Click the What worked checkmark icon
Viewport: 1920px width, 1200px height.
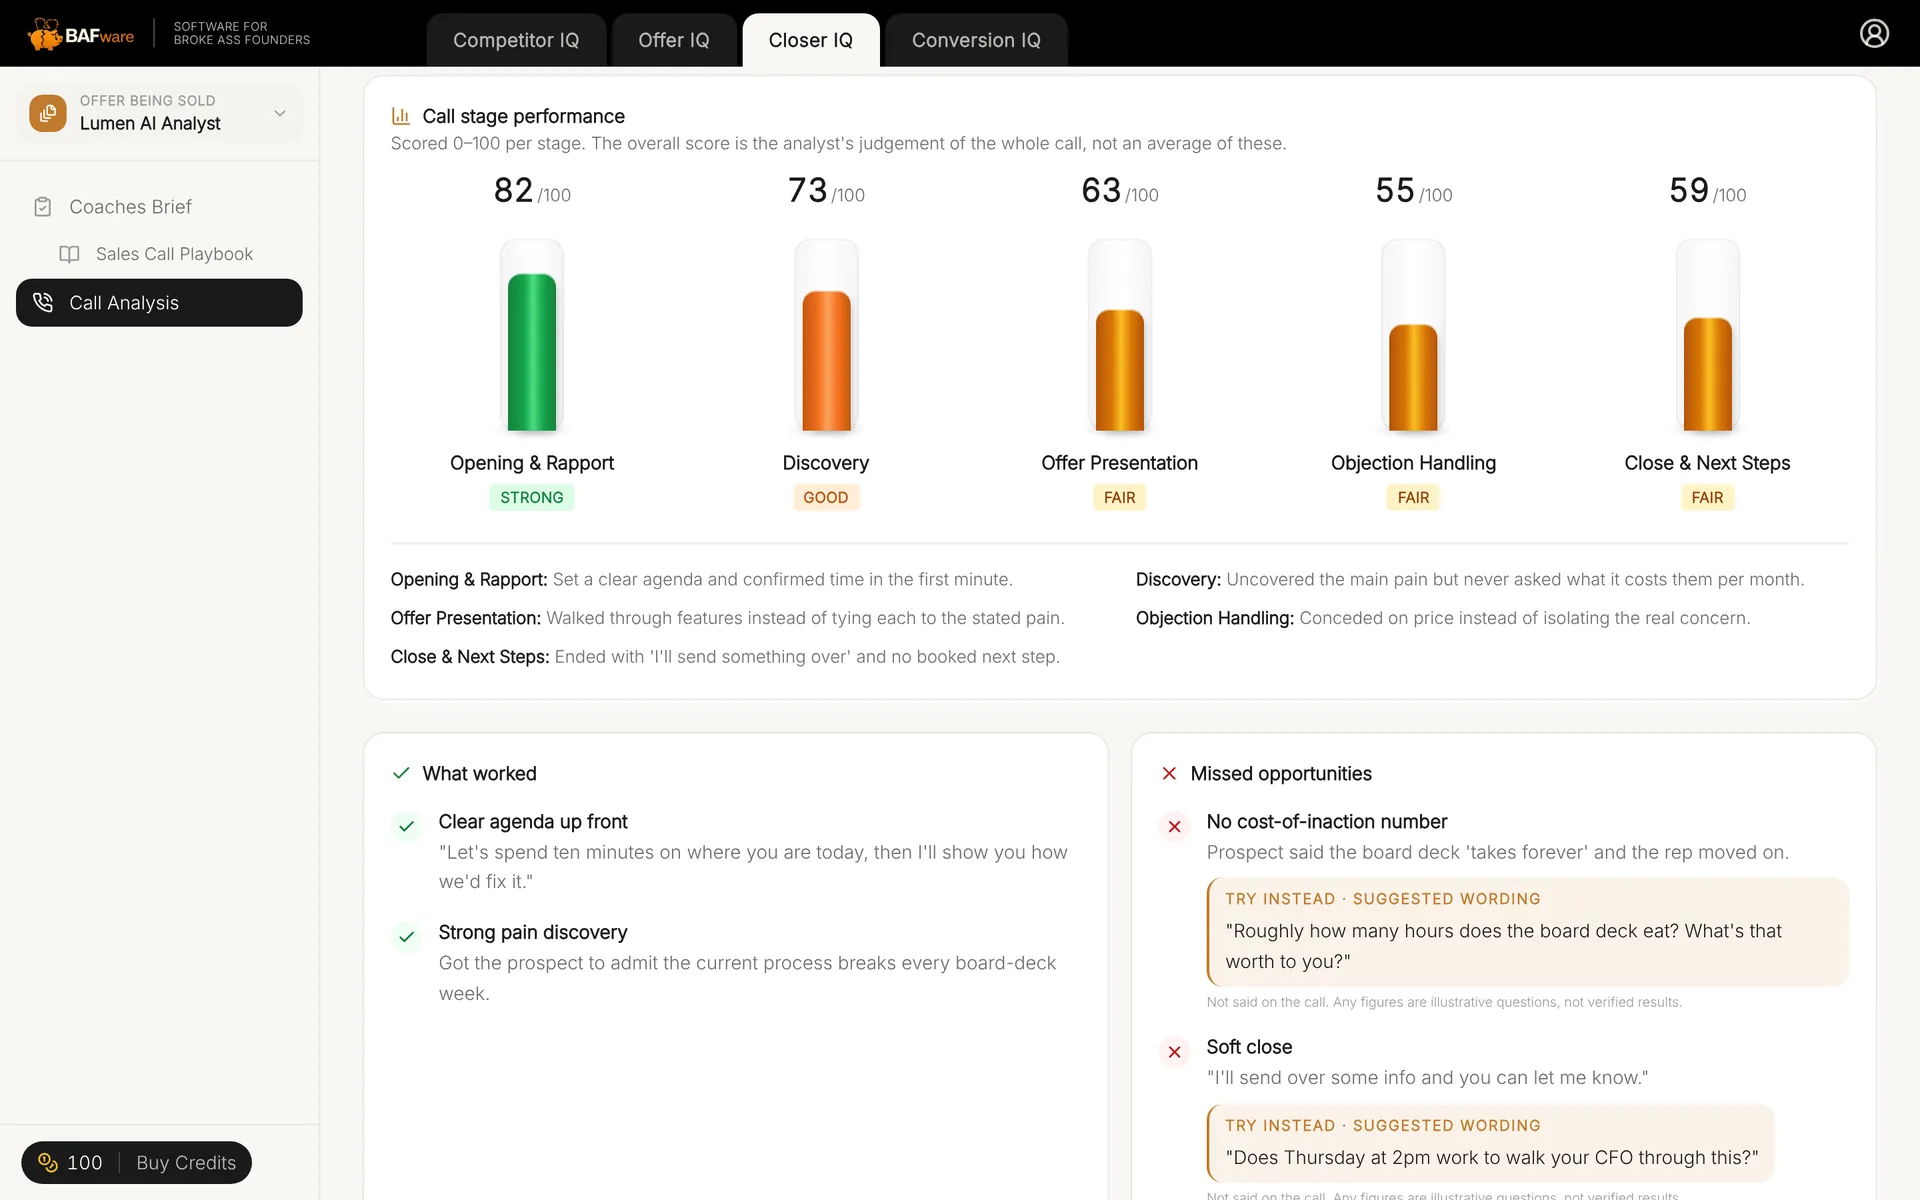pos(401,773)
